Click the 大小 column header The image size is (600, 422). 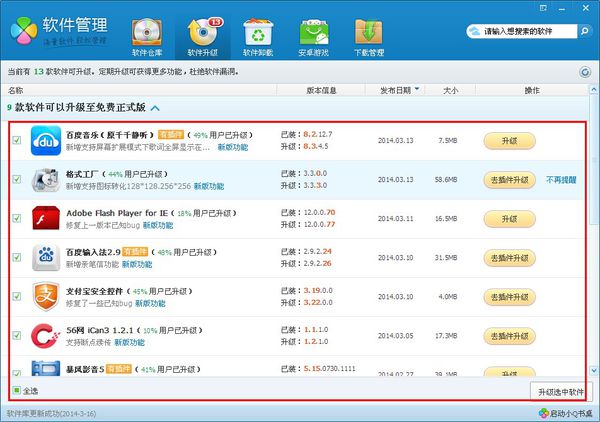pyautogui.click(x=450, y=90)
